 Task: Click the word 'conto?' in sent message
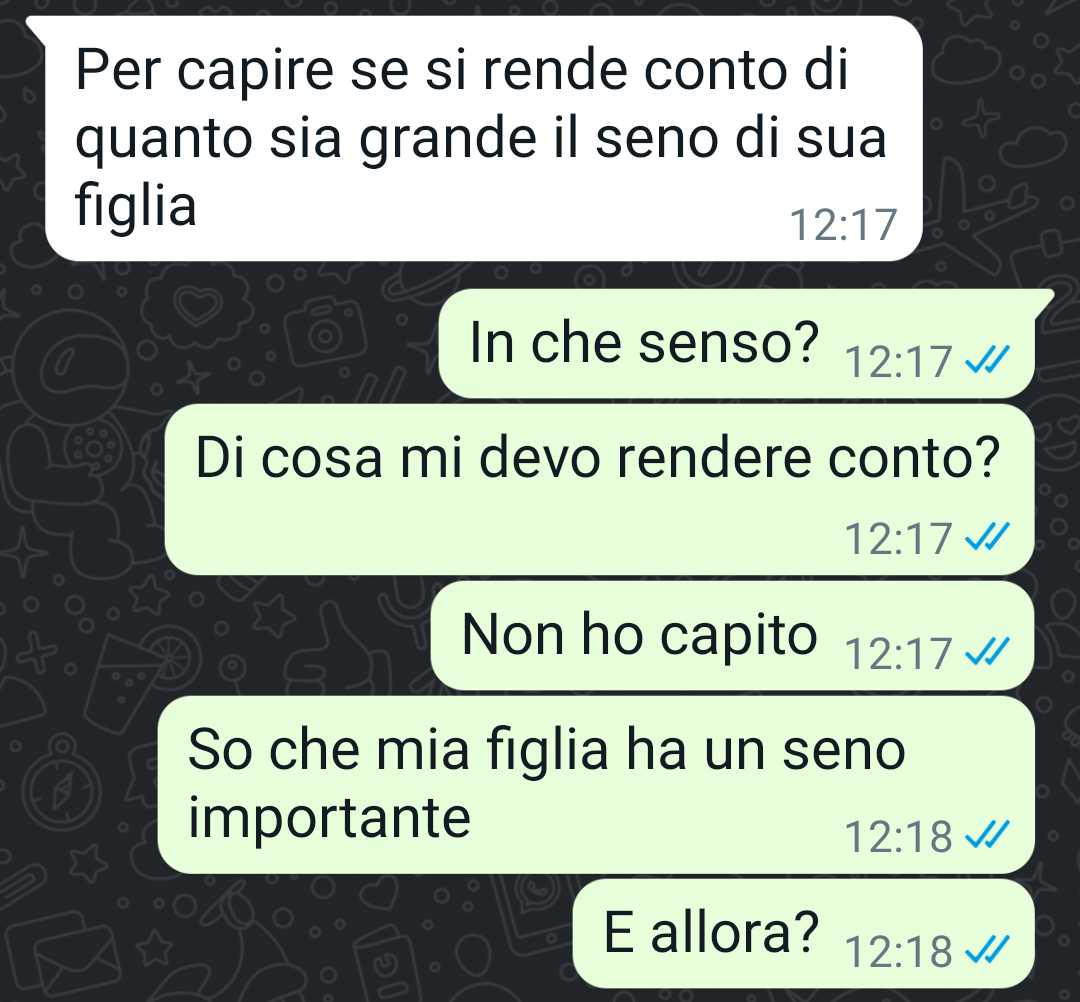pos(913,457)
